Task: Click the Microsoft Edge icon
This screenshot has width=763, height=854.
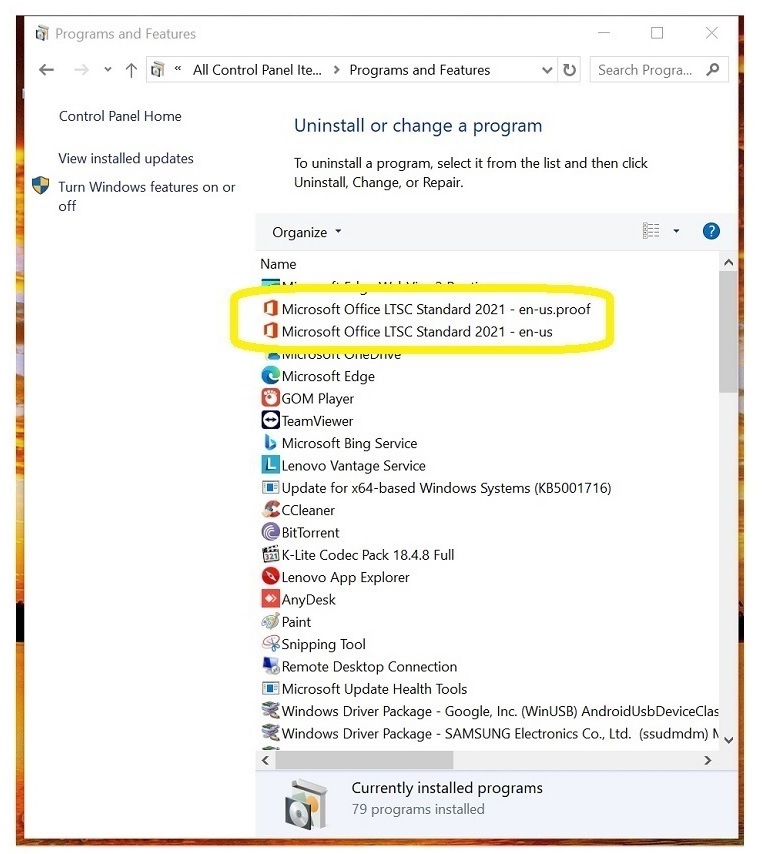Action: click(x=271, y=376)
